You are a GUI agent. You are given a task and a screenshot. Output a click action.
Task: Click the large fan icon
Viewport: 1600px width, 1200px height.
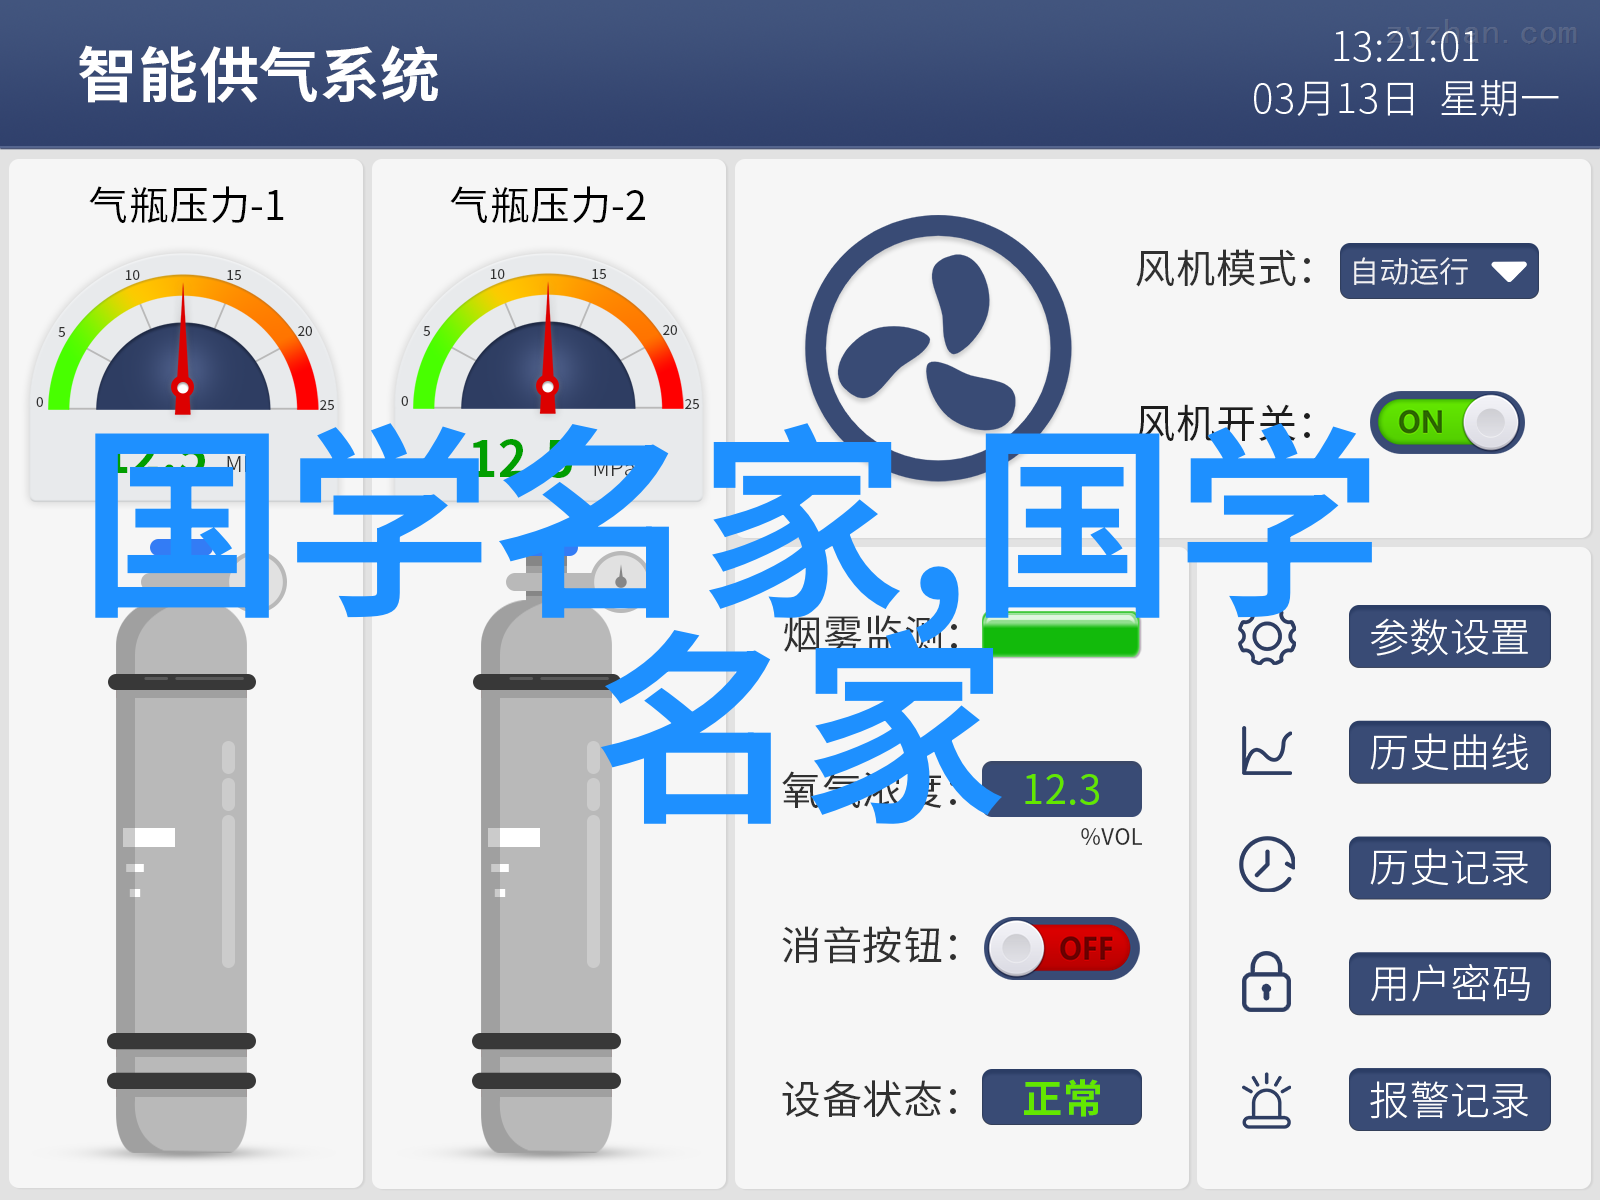click(x=938, y=348)
